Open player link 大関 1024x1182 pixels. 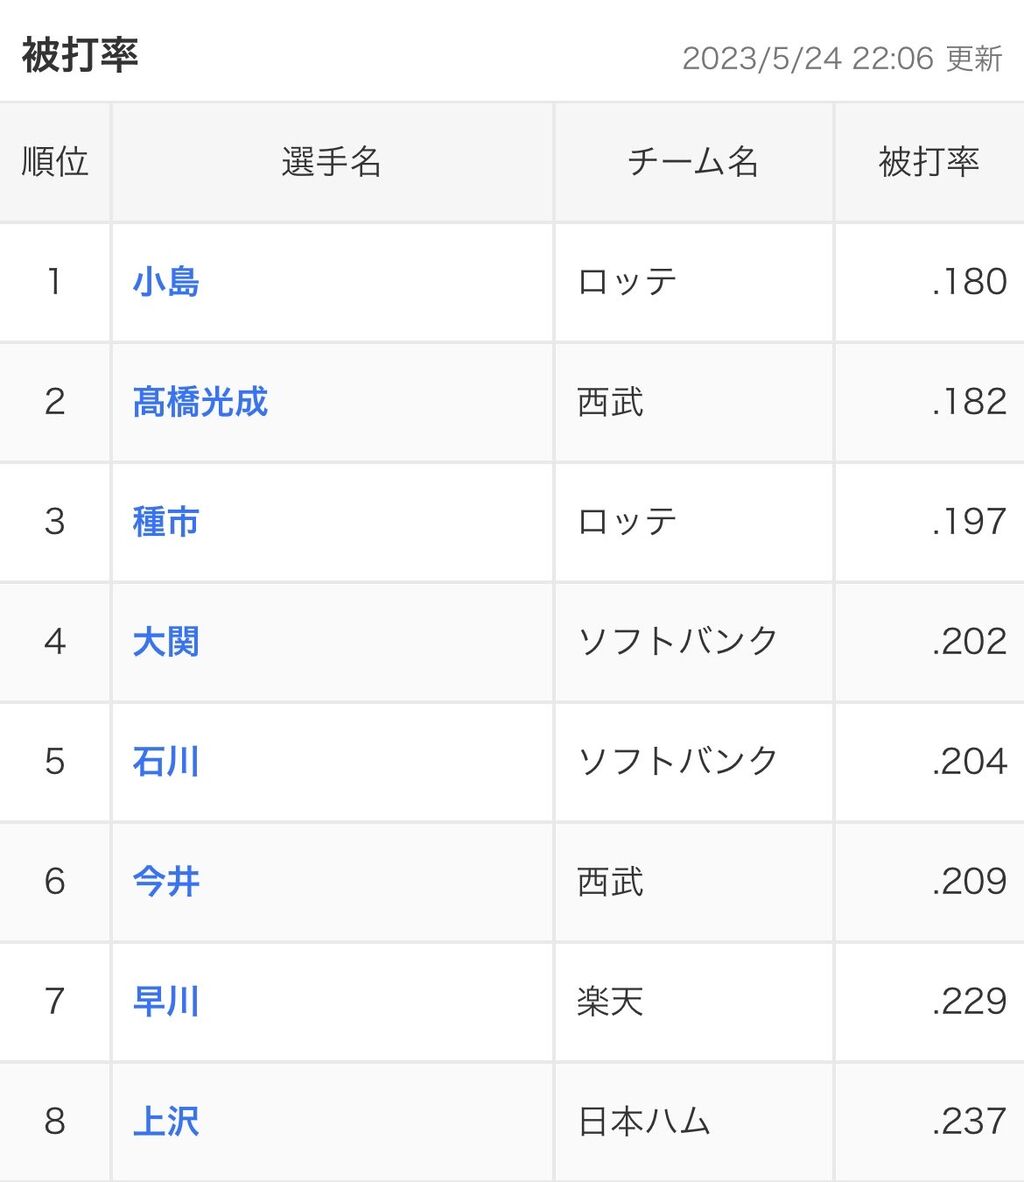coord(166,642)
